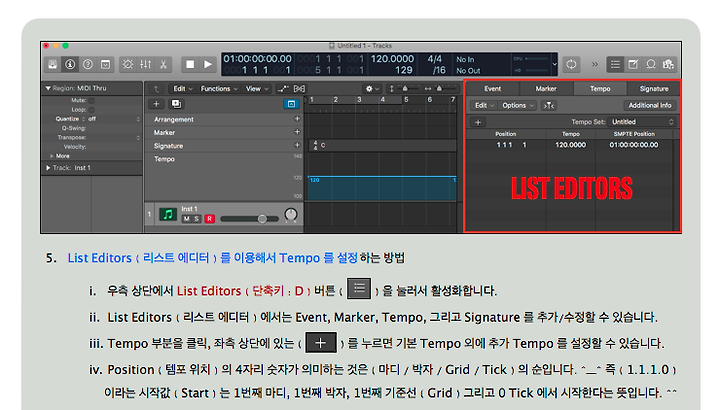Collapse the Region: MIDI Thru disclosure triangle
The image size is (720, 410).
click(48, 88)
